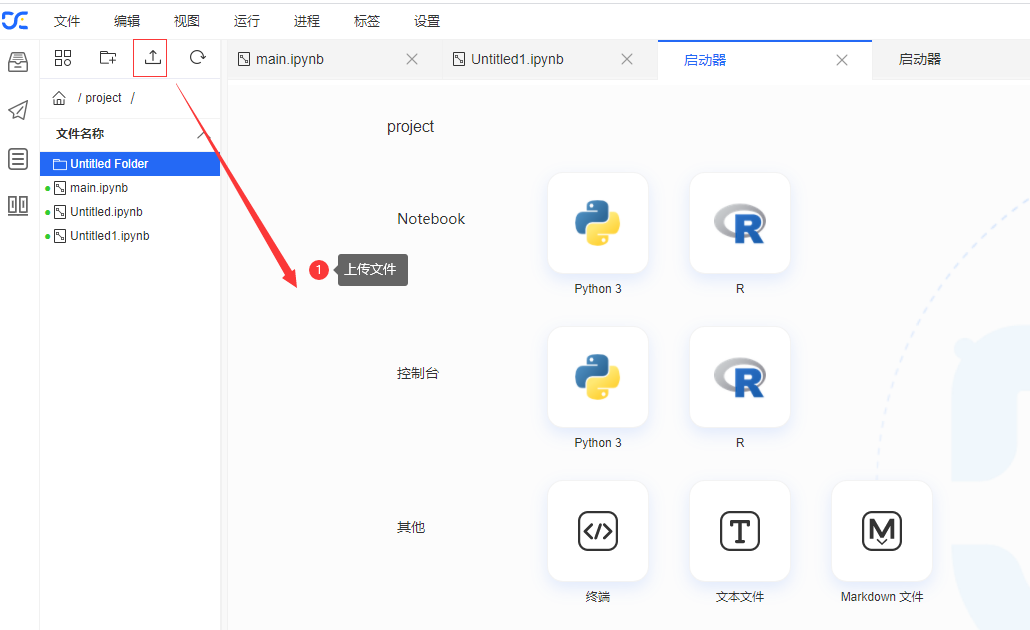Image resolution: width=1030 pixels, height=630 pixels.
Task: Click the project breadcrumb link
Action: point(103,98)
